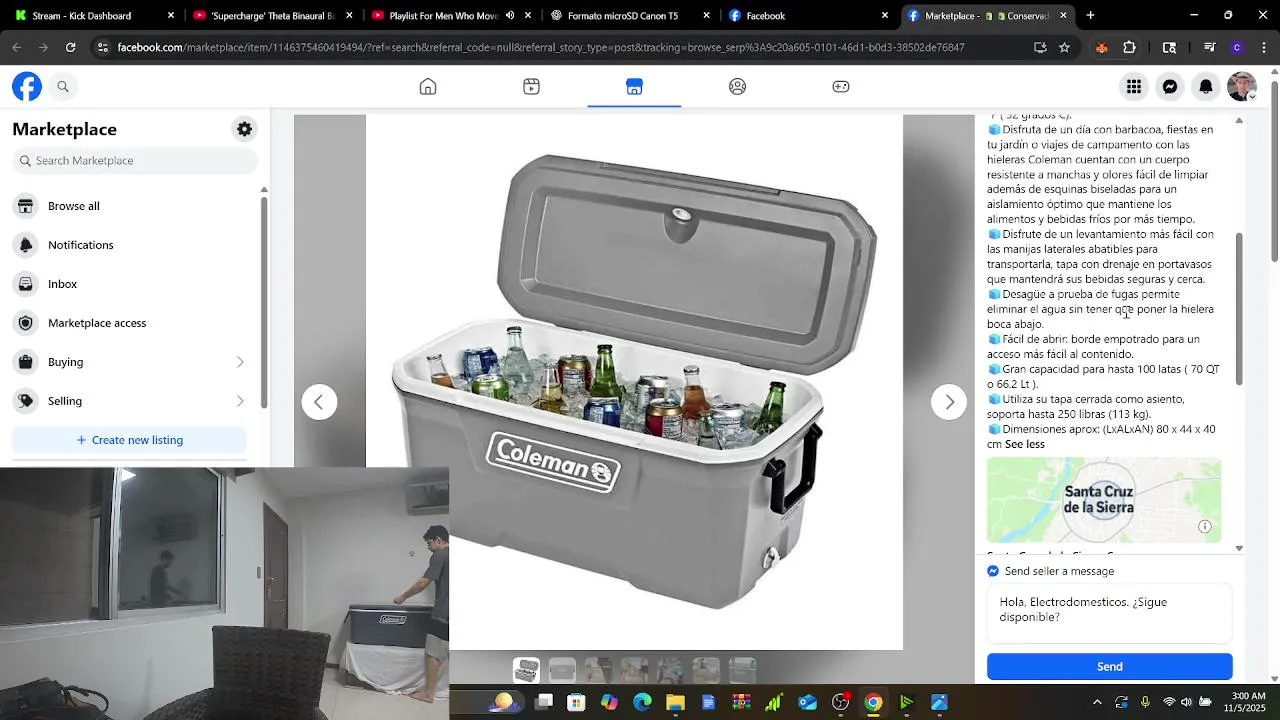Launch Microsoft Edge from taskbar
Viewport: 1280px width, 720px height.
[x=642, y=702]
